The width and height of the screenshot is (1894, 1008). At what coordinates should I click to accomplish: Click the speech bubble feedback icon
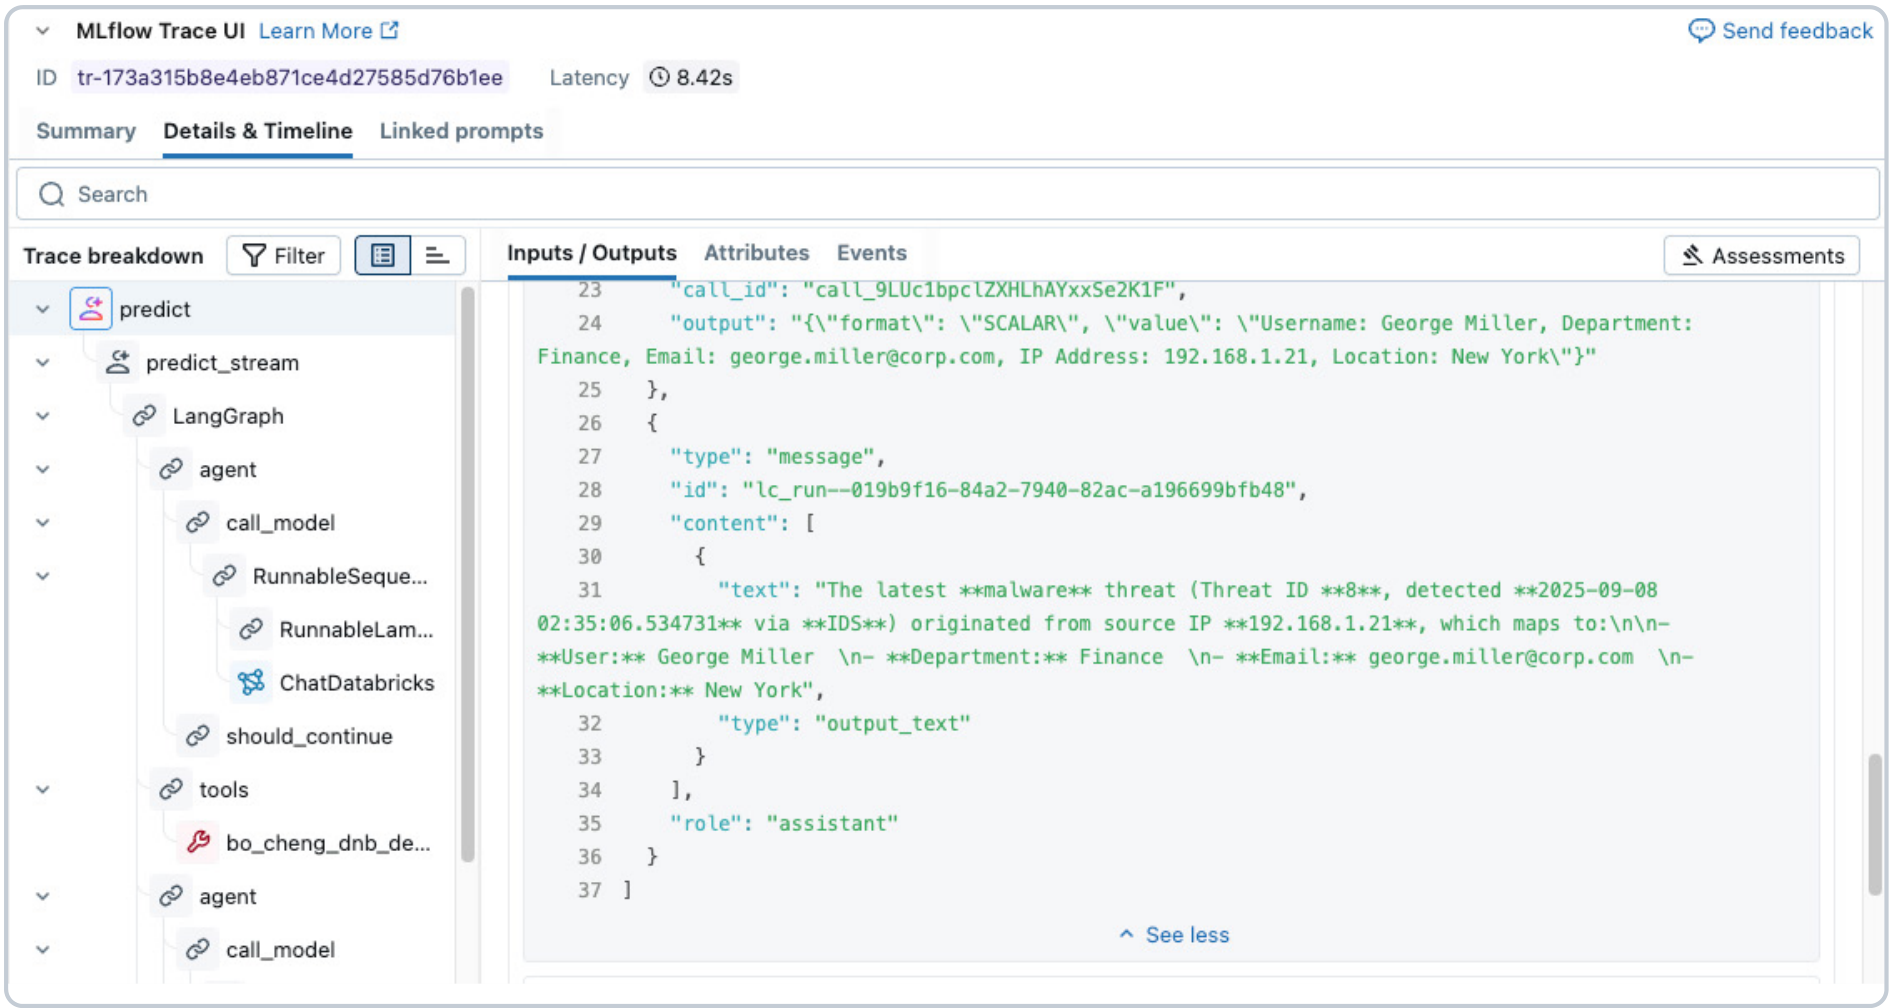point(1701,30)
